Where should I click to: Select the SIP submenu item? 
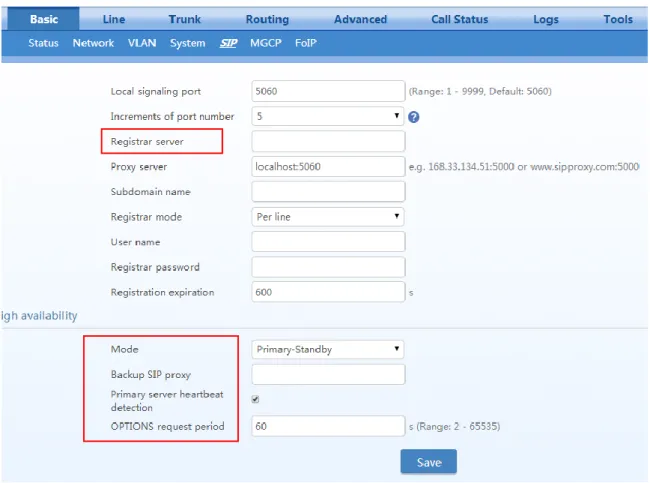point(228,43)
